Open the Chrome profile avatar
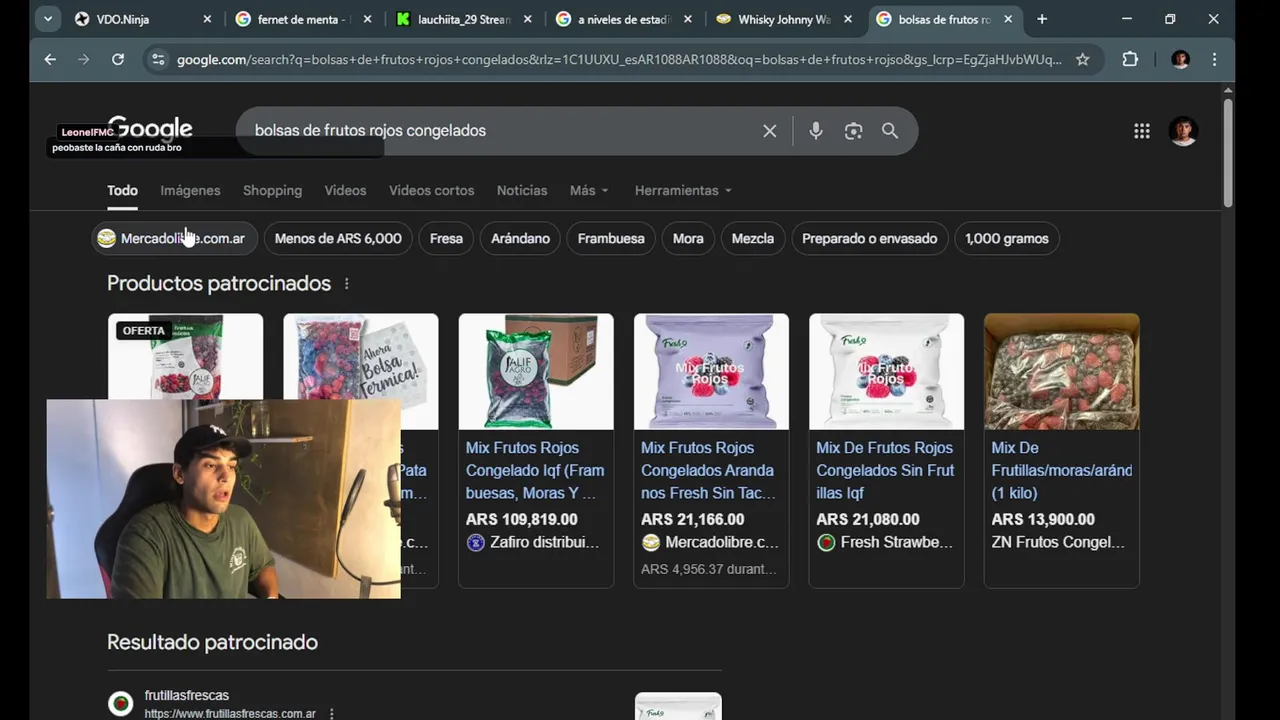Viewport: 1280px width, 720px height. pos(1180,59)
